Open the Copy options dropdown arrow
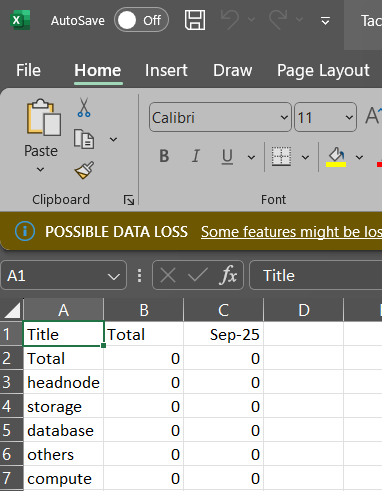This screenshot has height=491, width=382. click(113, 139)
